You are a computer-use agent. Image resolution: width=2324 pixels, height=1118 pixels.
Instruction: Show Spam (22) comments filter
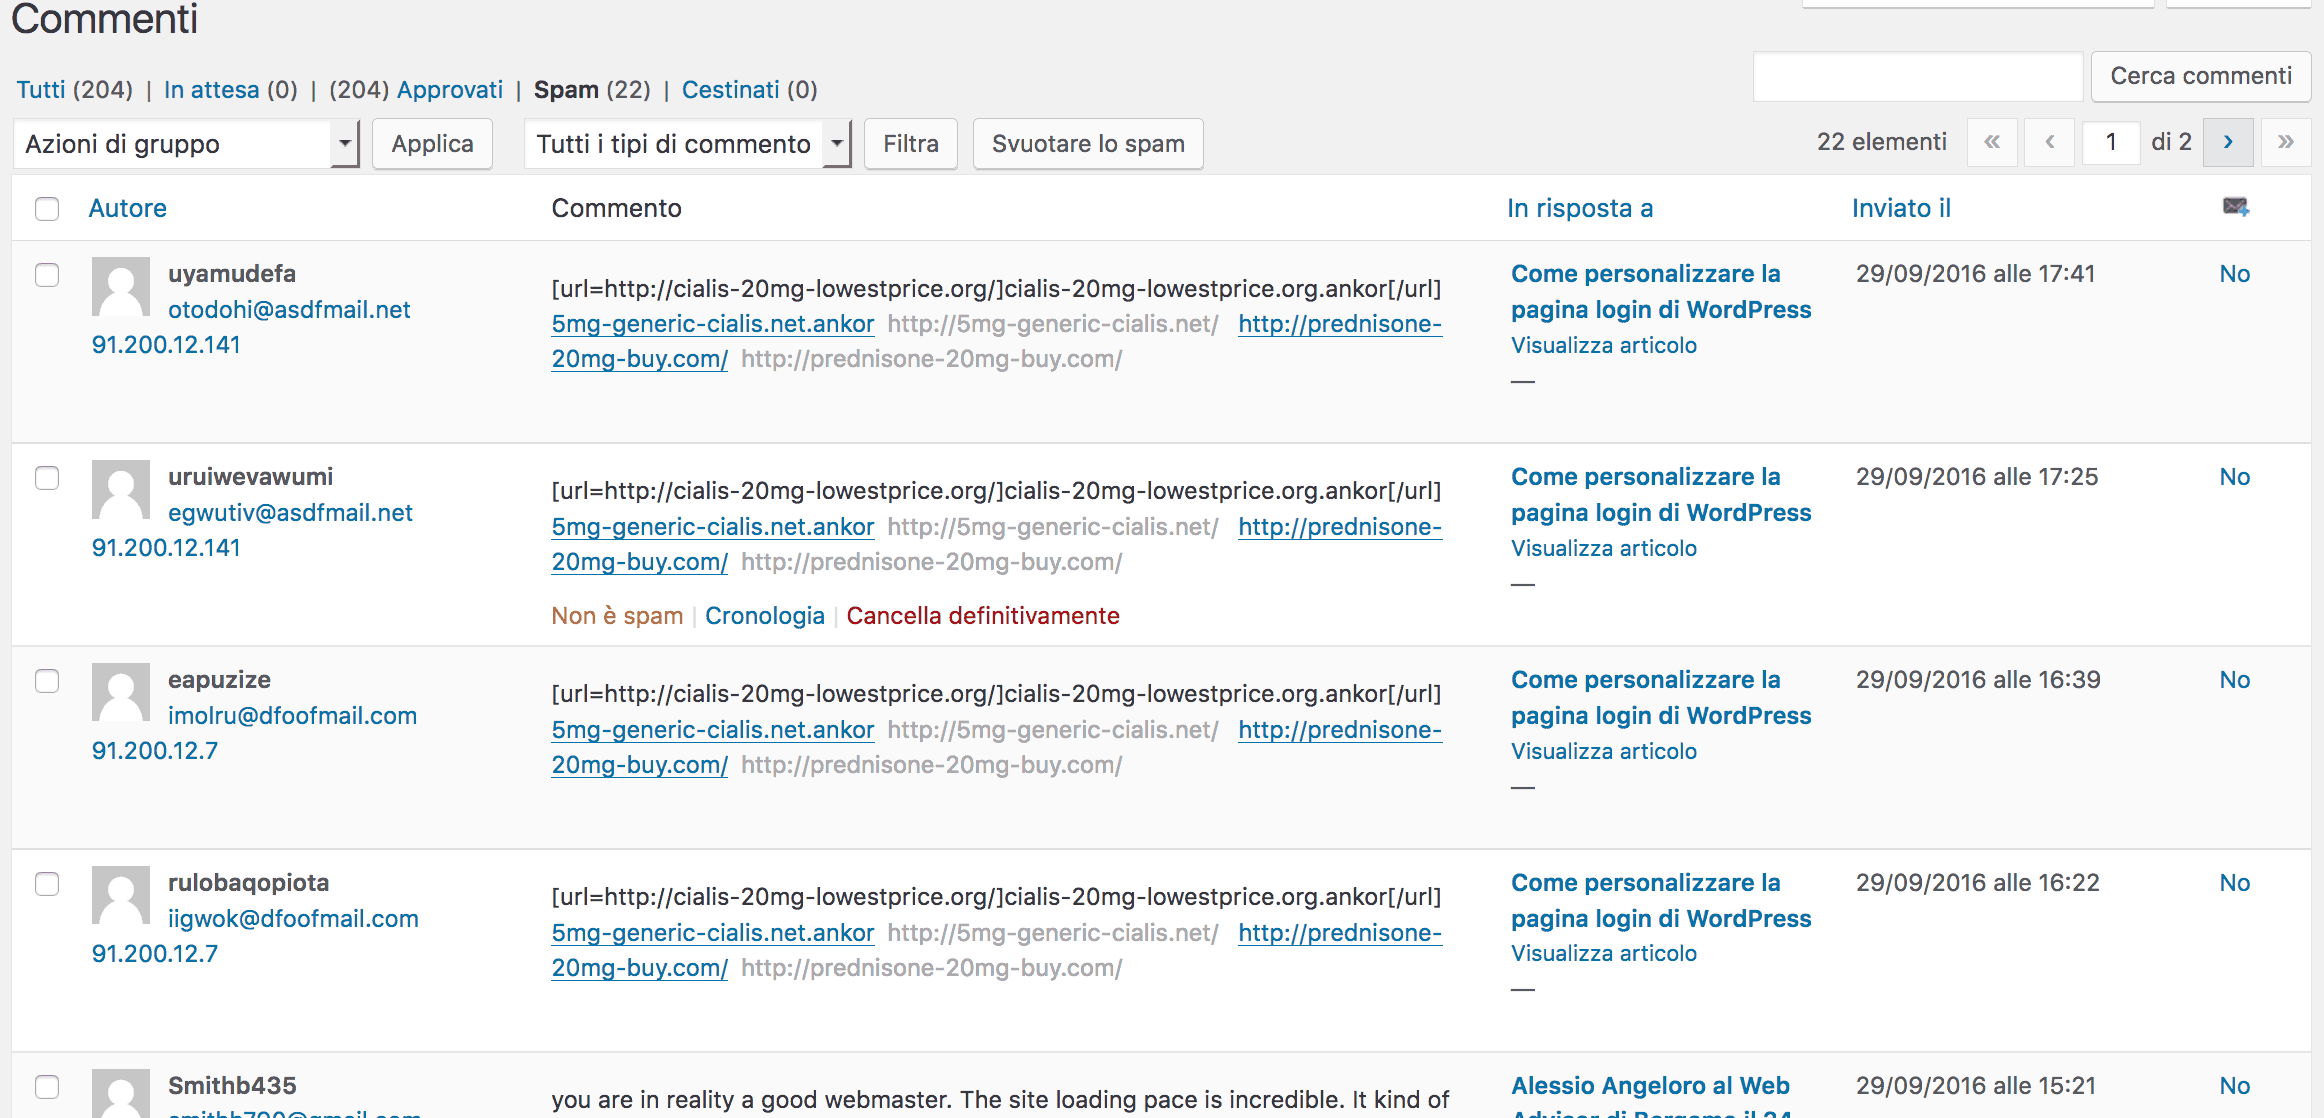pos(592,90)
